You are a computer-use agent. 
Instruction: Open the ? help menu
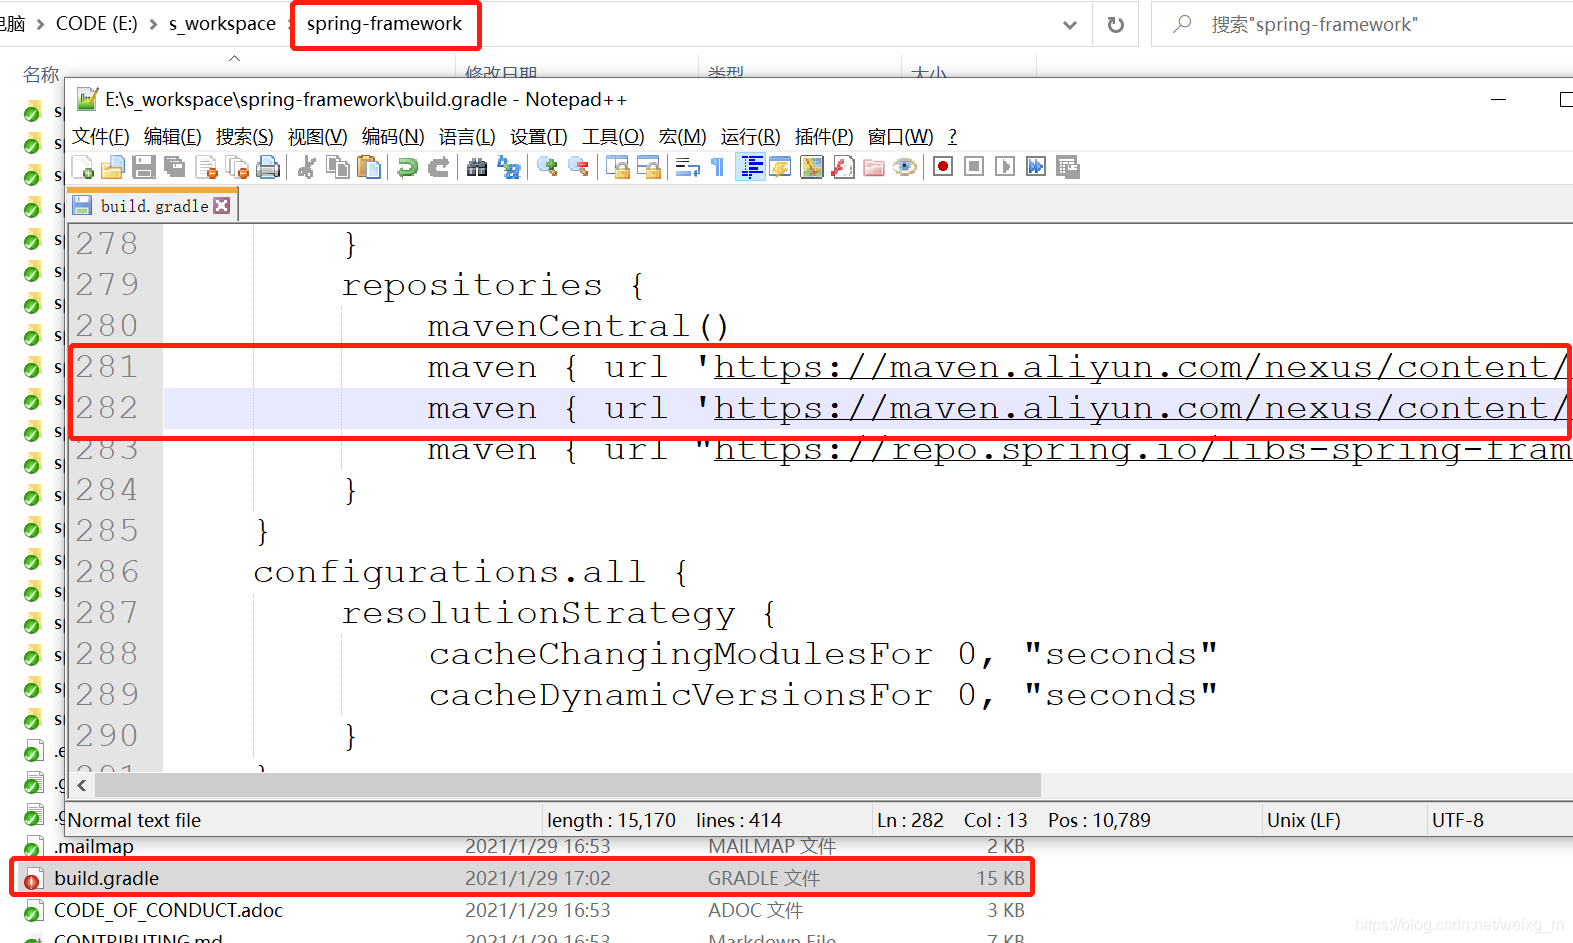(952, 136)
